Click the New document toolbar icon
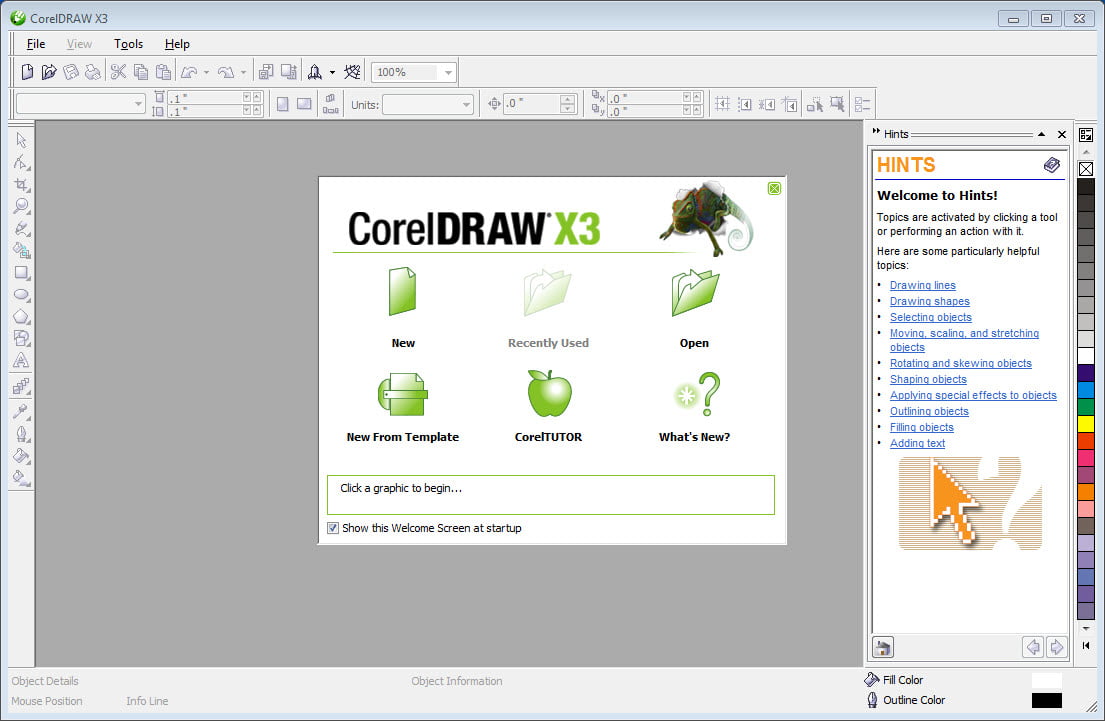This screenshot has height=721, width=1105. coord(27,72)
